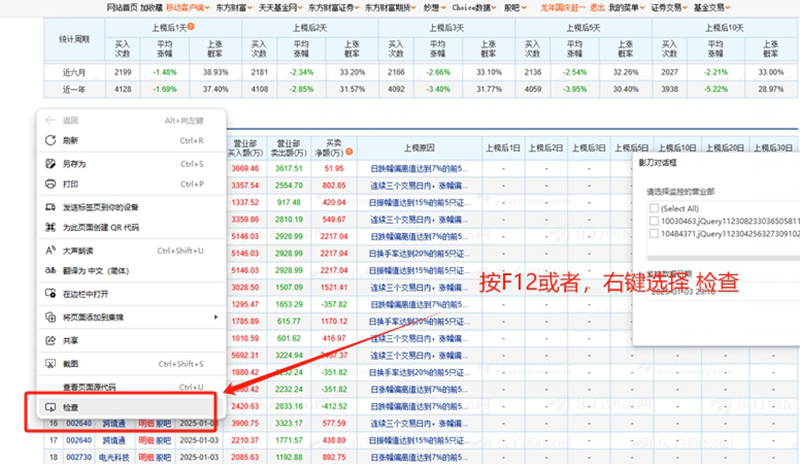
Task: Click the 上榜后1日 column header
Action: [503, 148]
